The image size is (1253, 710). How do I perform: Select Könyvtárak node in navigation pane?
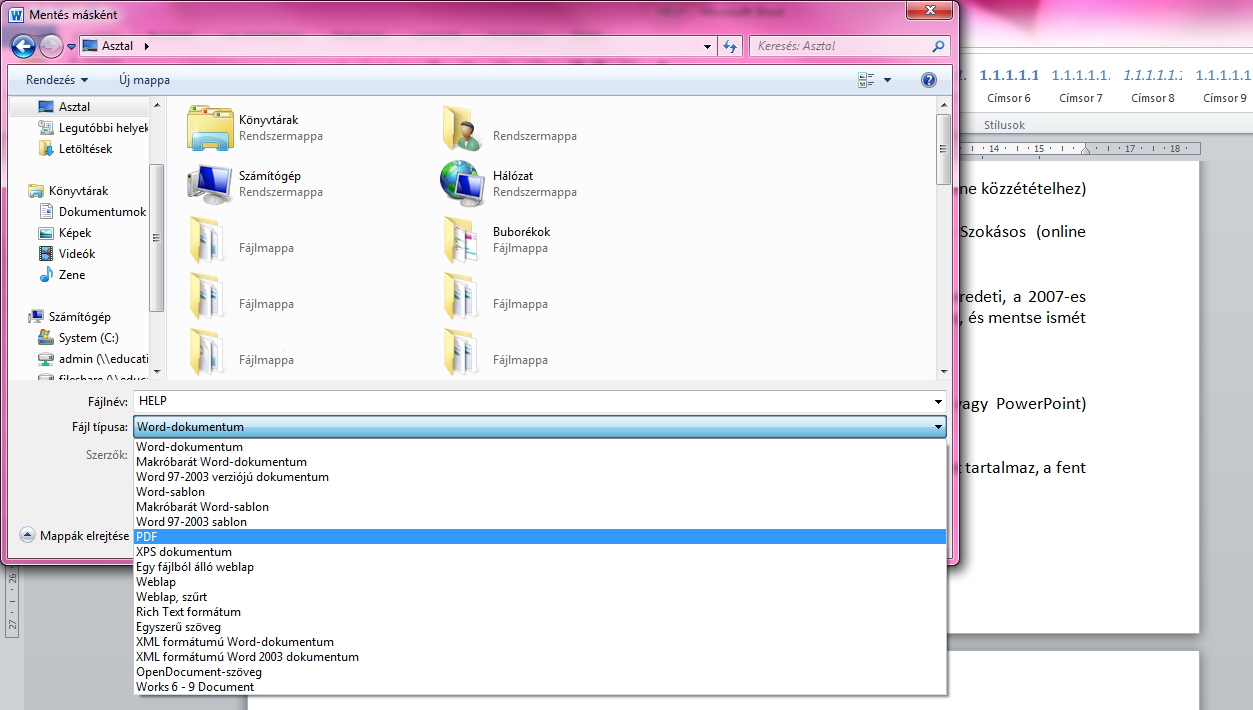click(x=68, y=191)
